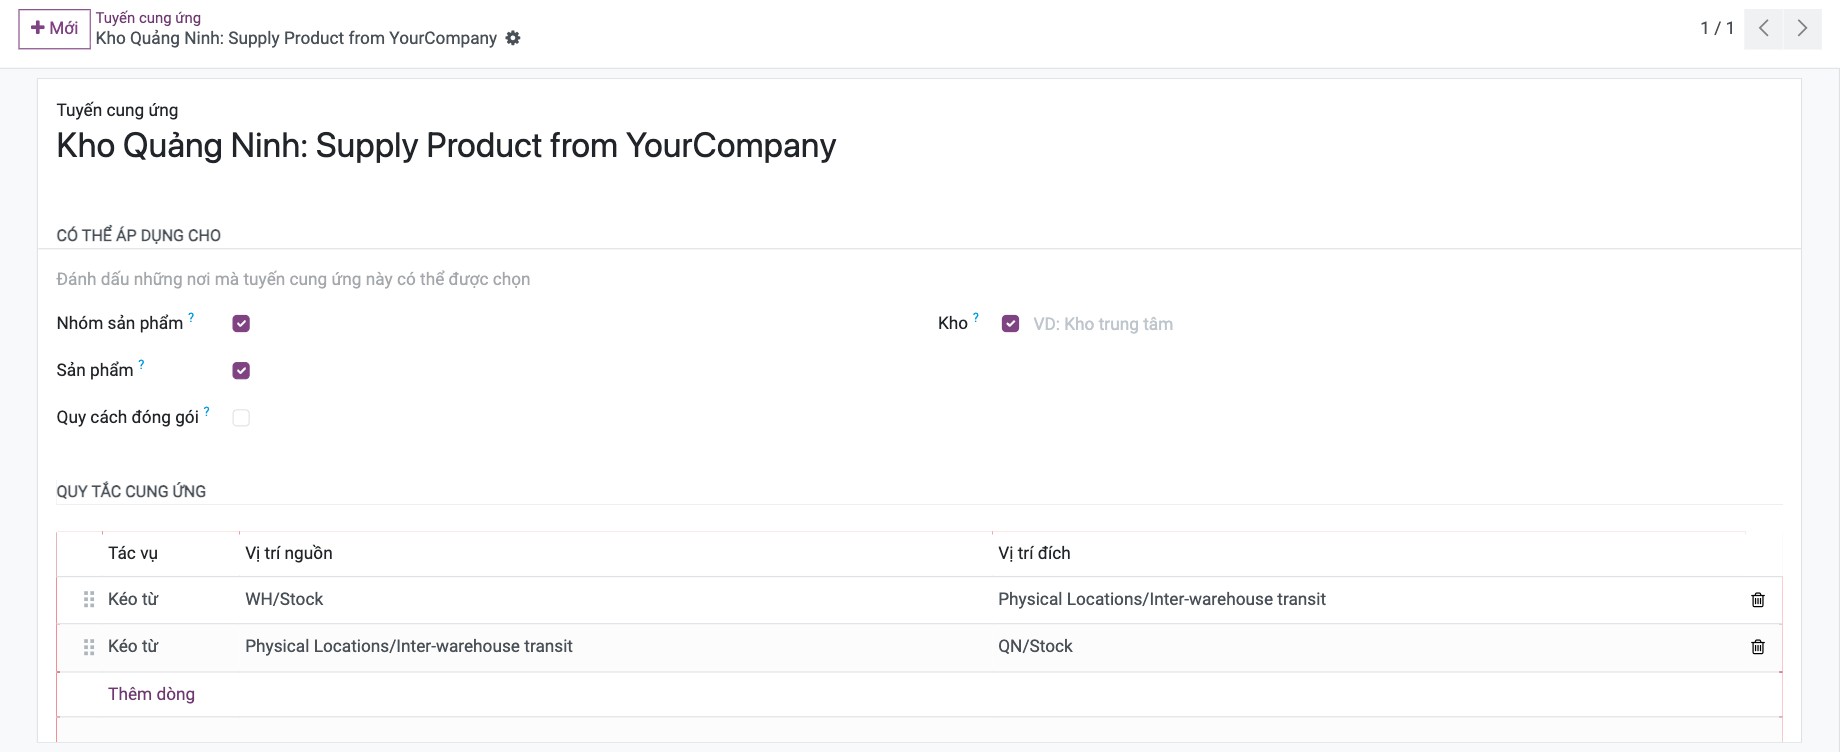Open the Tuyến cung ứng breadcrumb link
This screenshot has width=1840, height=752.
tap(148, 18)
